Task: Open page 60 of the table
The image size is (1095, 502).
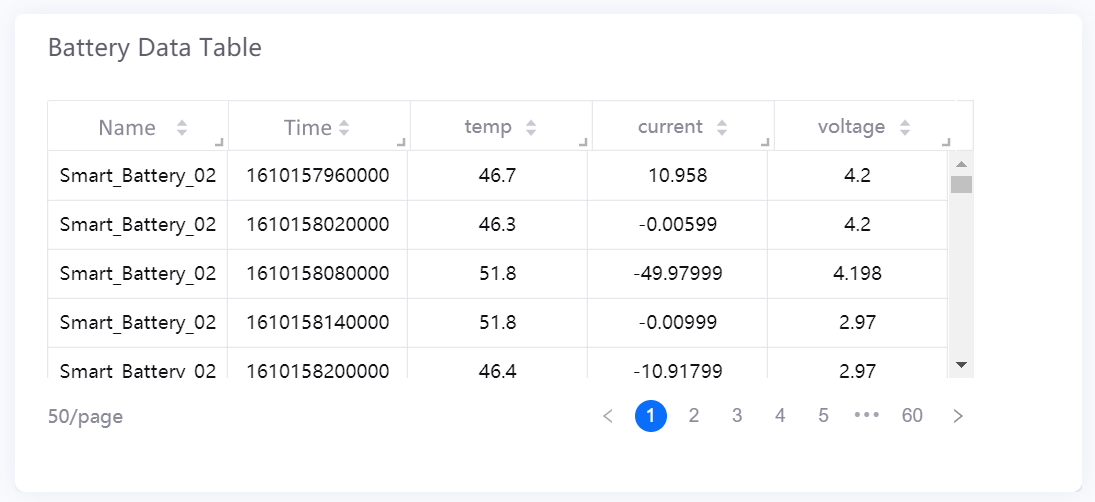Action: pyautogui.click(x=912, y=416)
